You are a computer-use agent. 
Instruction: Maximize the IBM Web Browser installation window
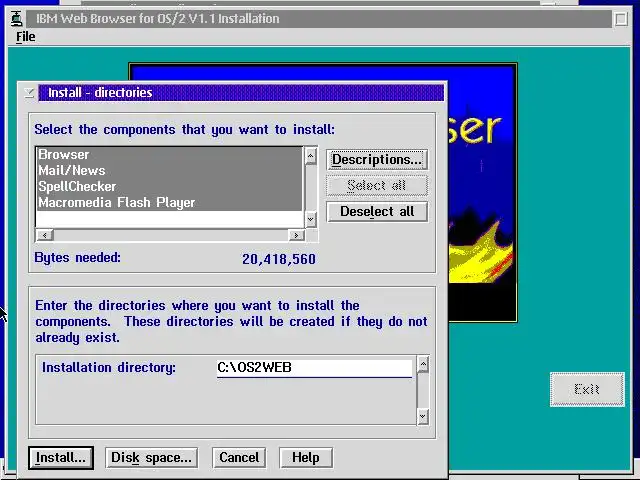(621, 19)
